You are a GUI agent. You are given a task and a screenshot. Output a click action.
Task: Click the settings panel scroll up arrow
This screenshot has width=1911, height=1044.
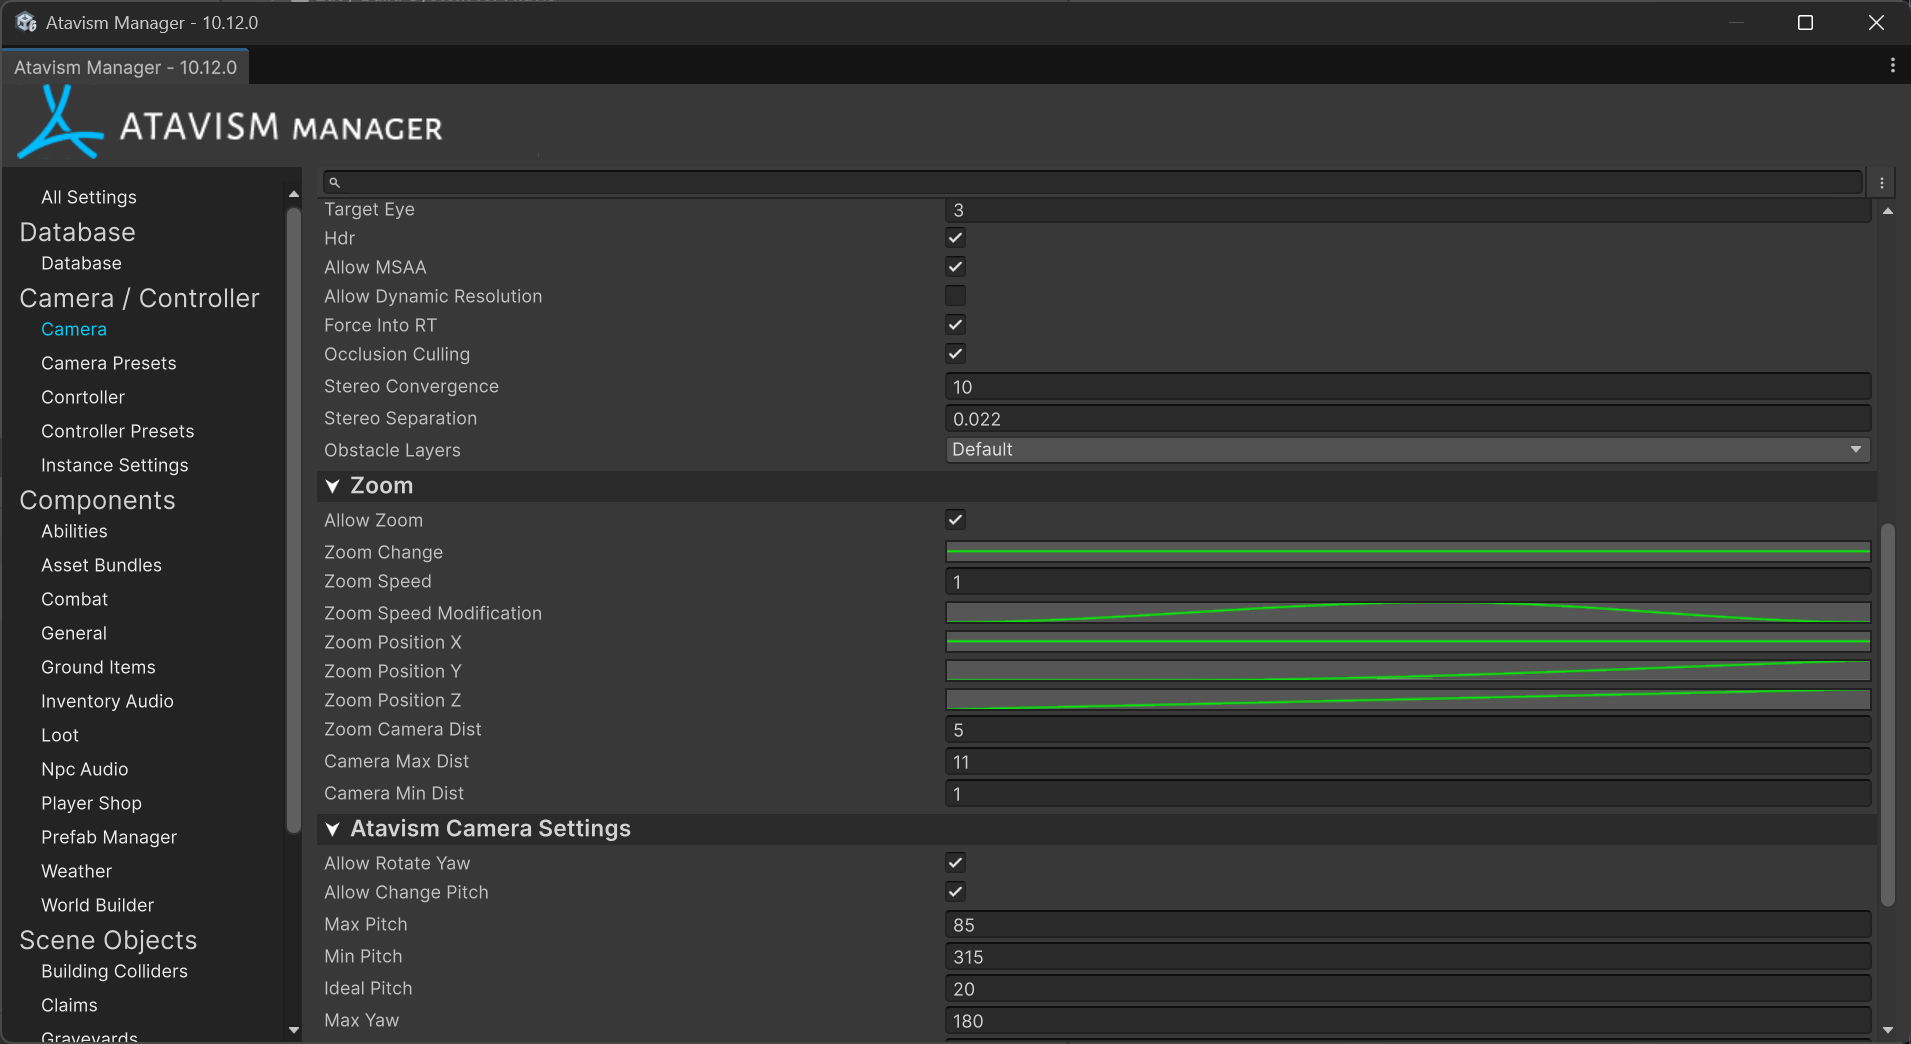click(1888, 211)
